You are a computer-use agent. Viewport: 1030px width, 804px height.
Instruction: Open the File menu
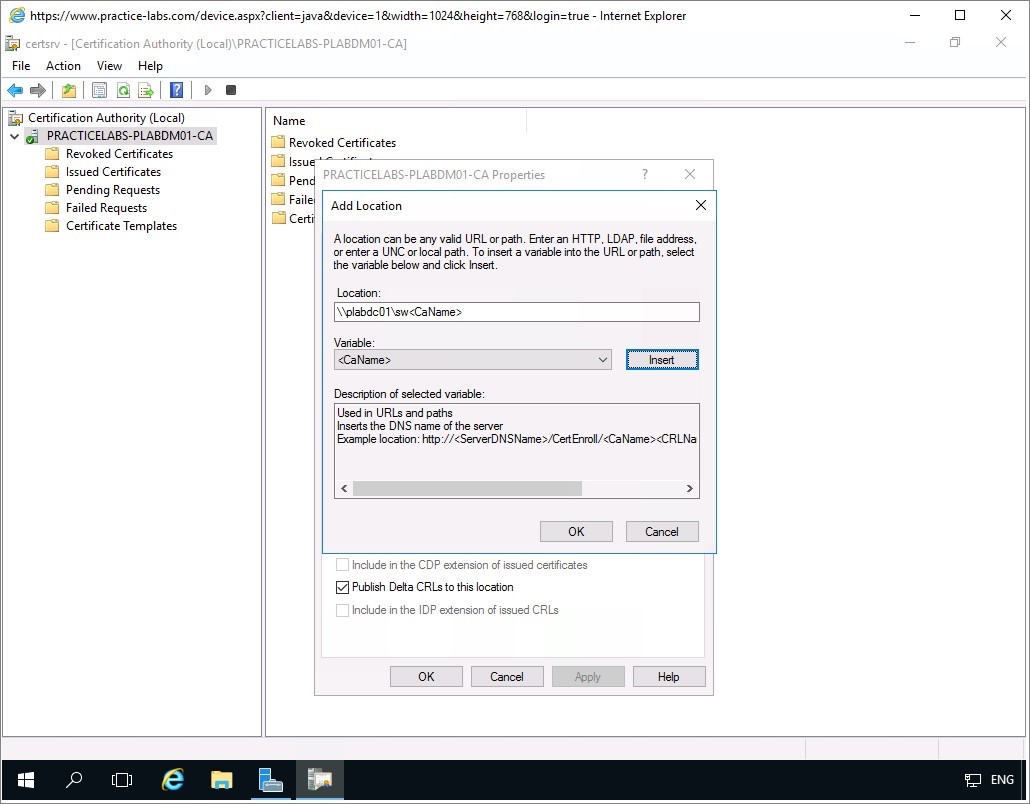21,66
